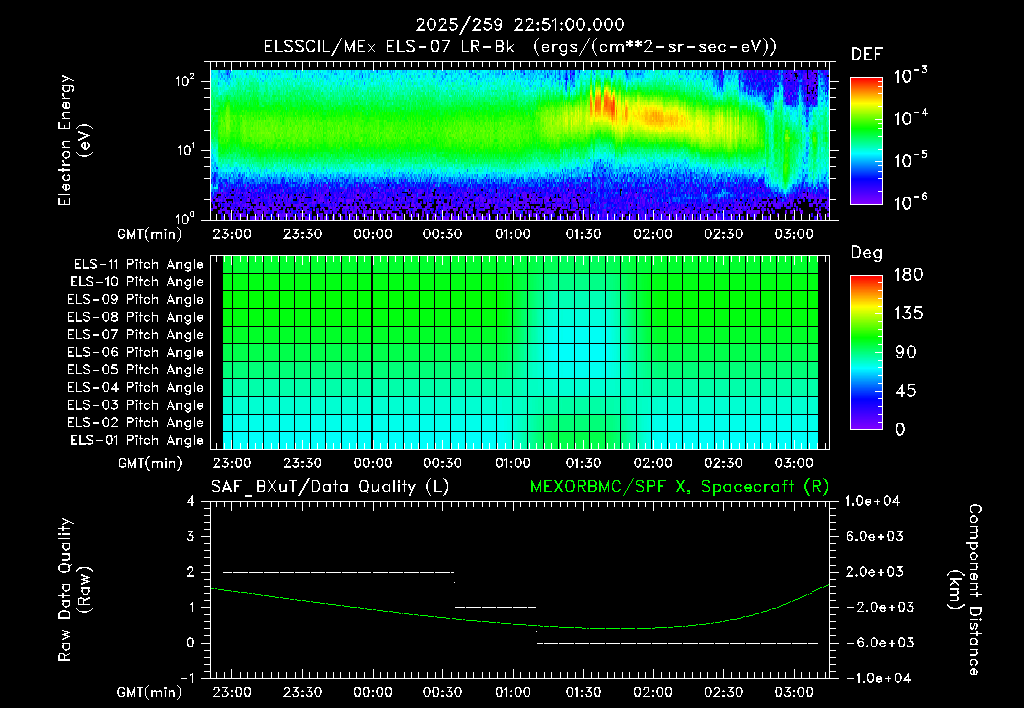Click the green MEXORBMC/SPF X, Spacecraft (R) legend
The width and height of the screenshot is (1024, 708).
coord(679,487)
